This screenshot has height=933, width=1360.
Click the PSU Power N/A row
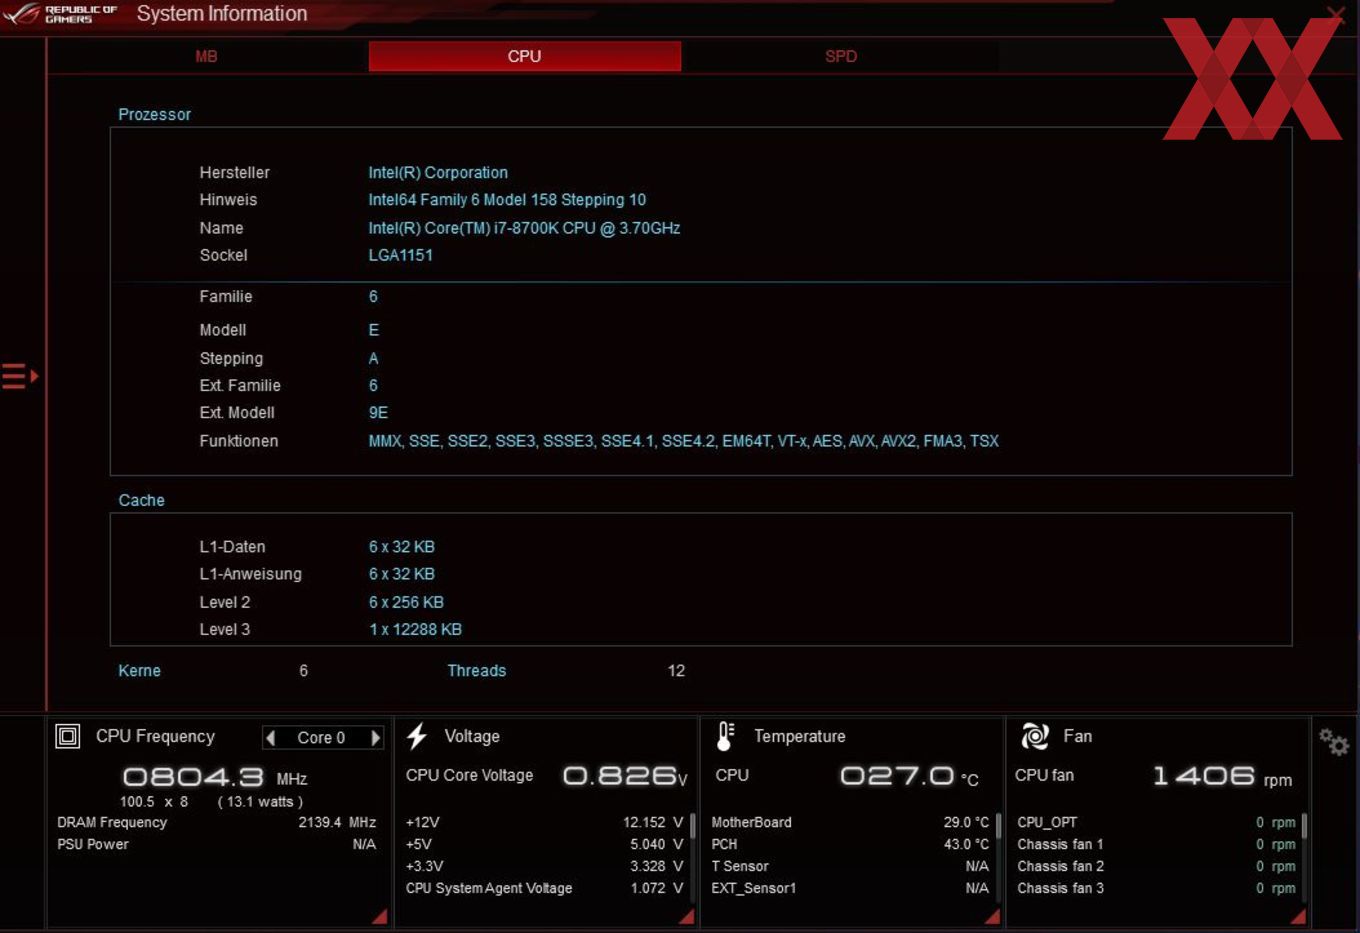click(x=216, y=844)
